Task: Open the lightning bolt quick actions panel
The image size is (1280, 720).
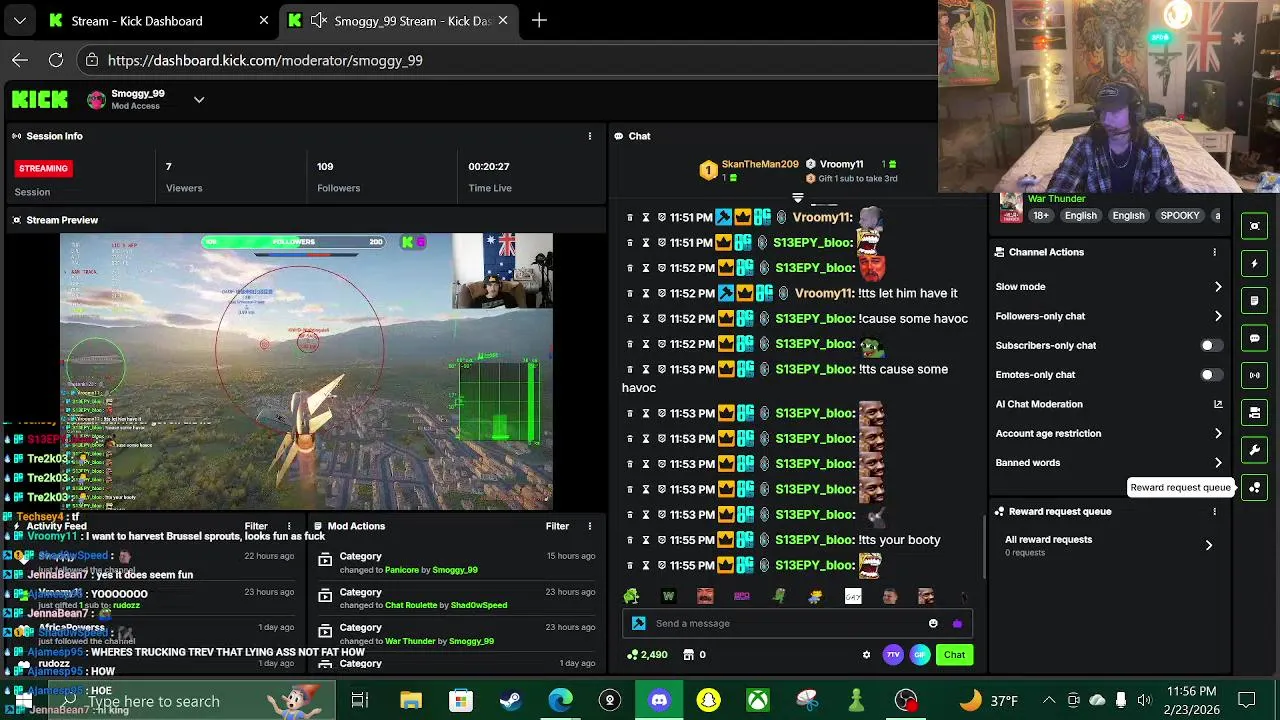Action: pos(1255,263)
